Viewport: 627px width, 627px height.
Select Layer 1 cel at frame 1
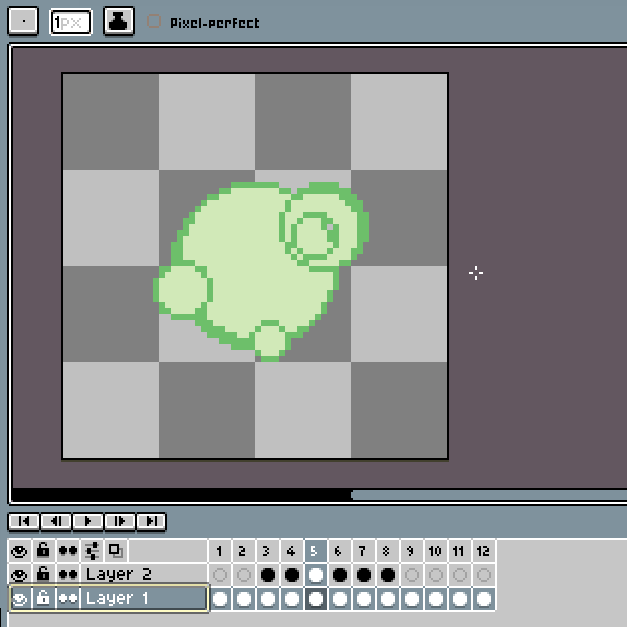220,599
